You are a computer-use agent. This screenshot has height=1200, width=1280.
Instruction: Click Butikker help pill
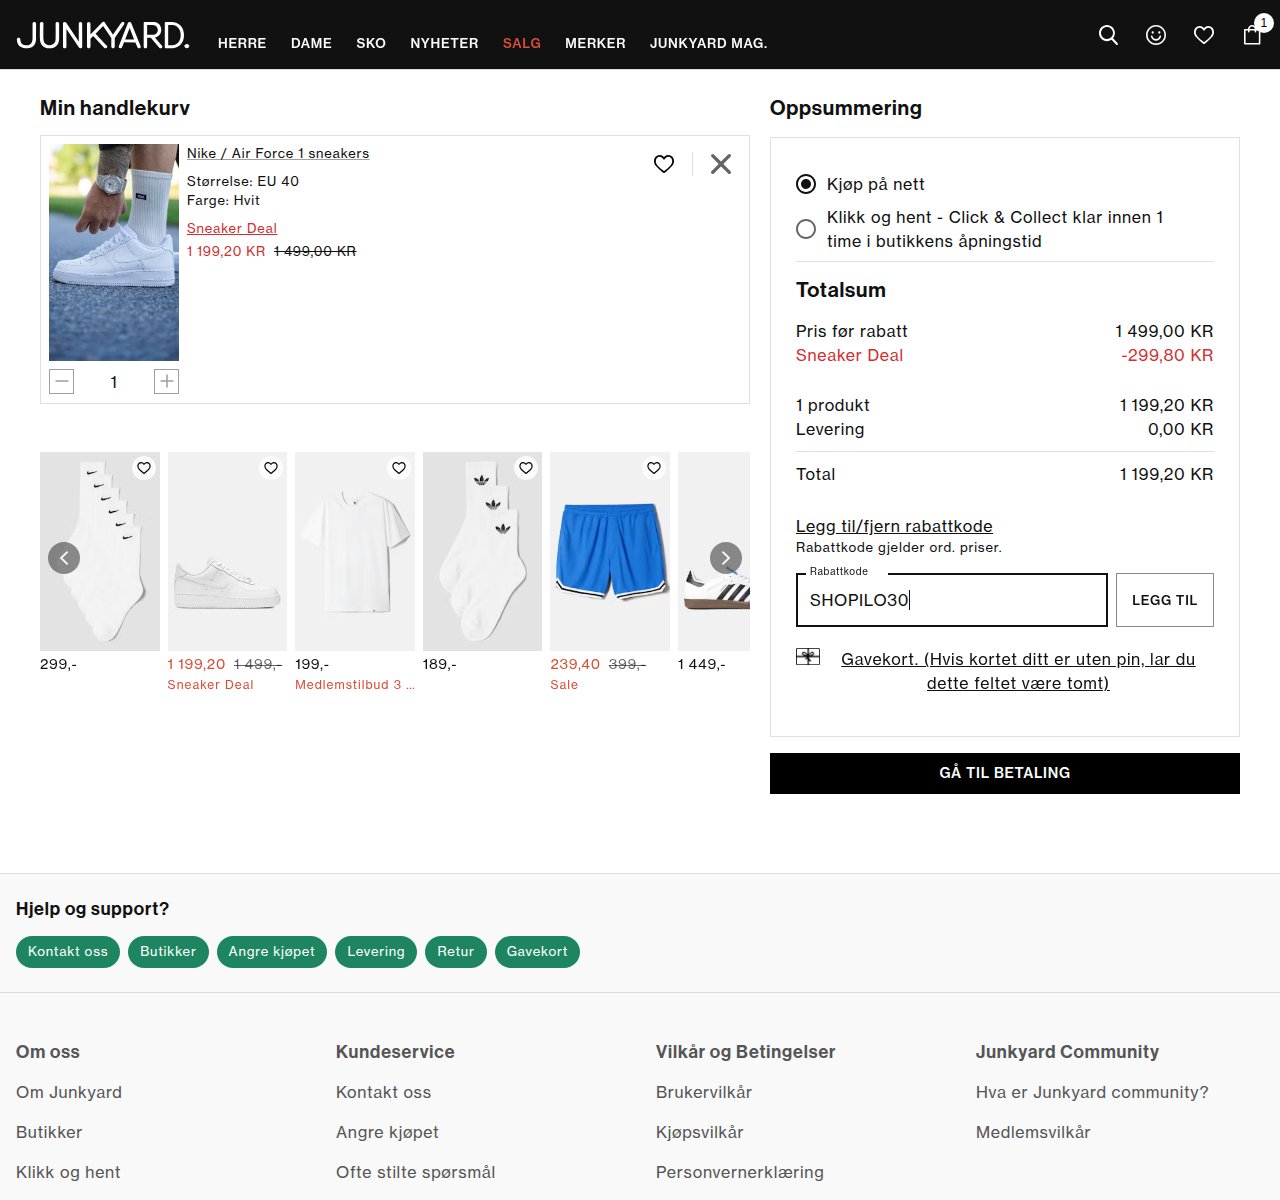tap(168, 951)
